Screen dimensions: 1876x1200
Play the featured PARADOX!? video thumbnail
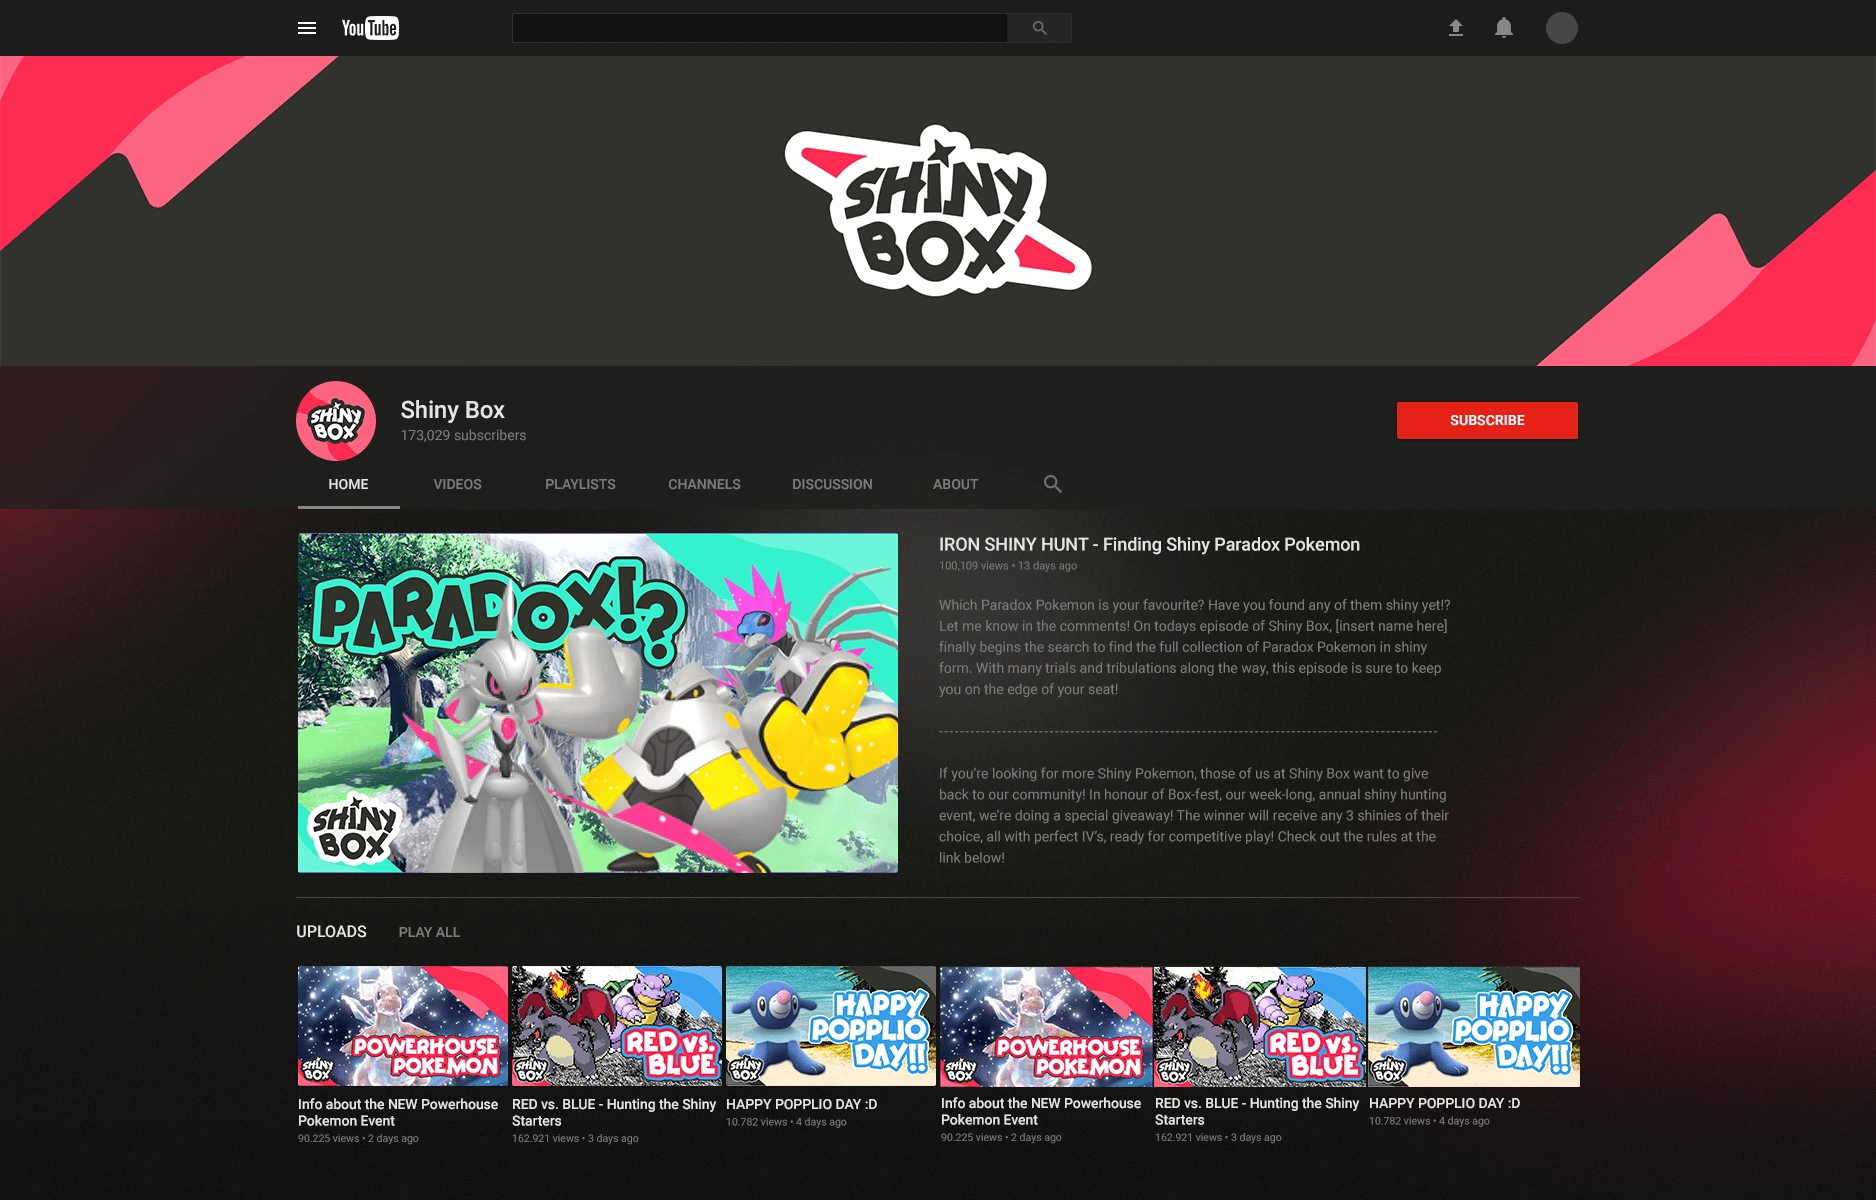coord(598,703)
